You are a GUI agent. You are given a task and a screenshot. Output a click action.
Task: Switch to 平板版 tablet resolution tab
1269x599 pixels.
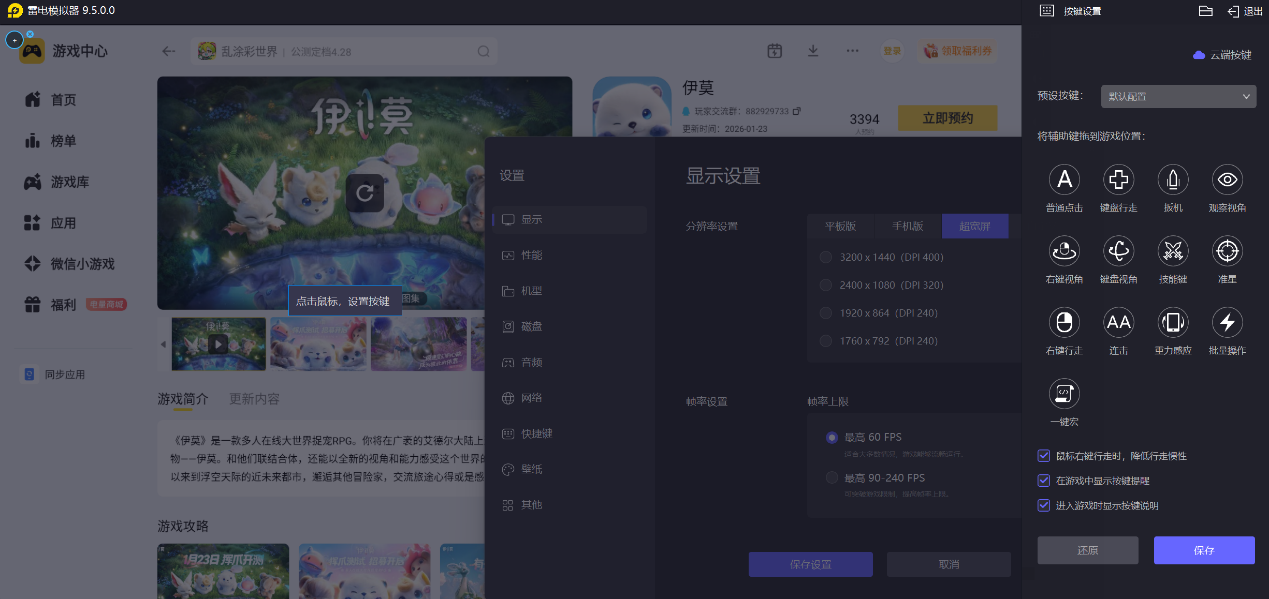841,226
